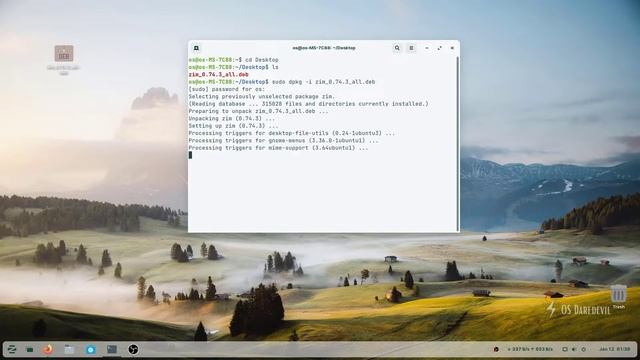The image size is (640, 360).
Task: Open a new tab in the terminal
Action: [x=196, y=48]
